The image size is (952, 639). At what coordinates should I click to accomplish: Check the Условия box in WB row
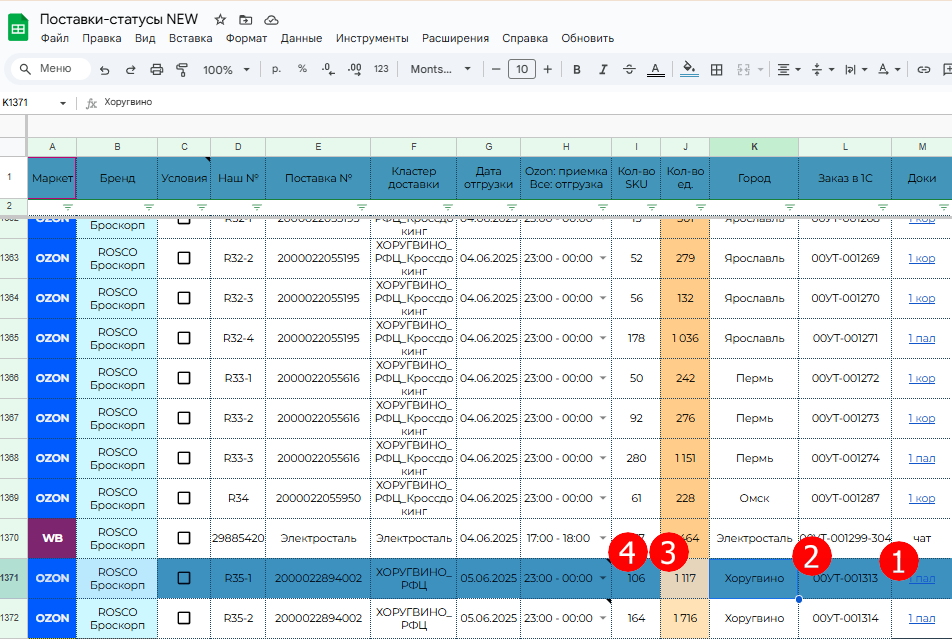(x=184, y=538)
